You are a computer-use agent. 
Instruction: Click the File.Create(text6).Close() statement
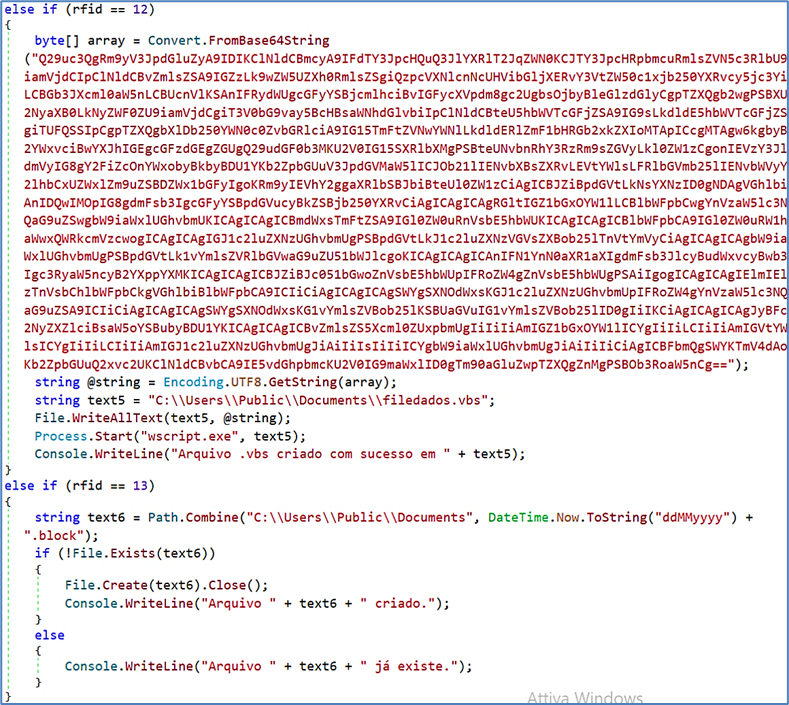167,586
